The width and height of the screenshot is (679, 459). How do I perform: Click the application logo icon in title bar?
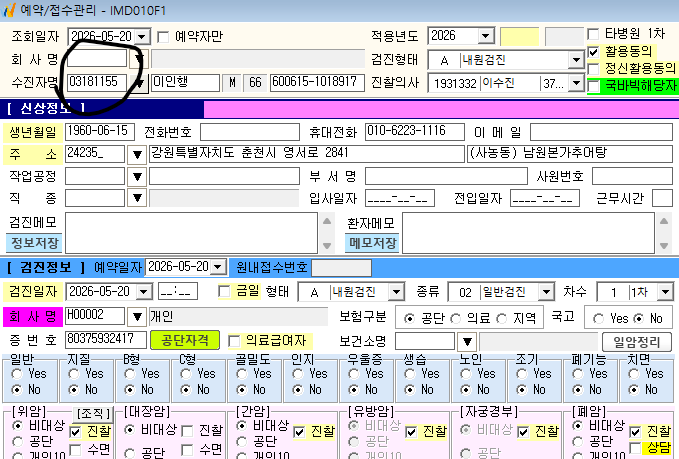8,10
